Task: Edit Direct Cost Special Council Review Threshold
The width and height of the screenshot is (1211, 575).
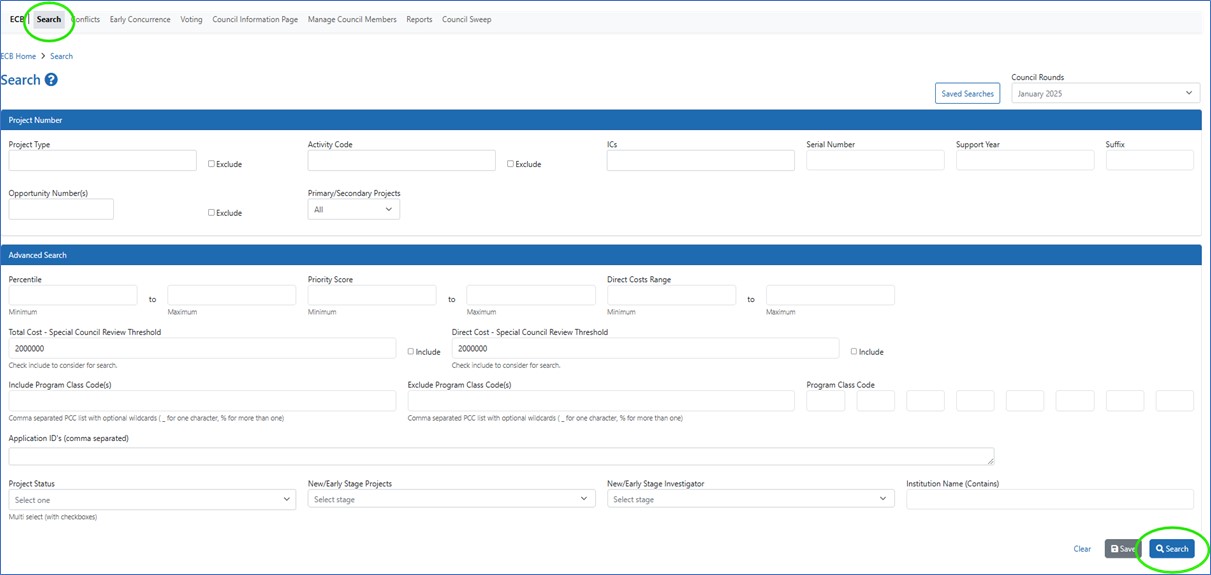Action: point(646,348)
